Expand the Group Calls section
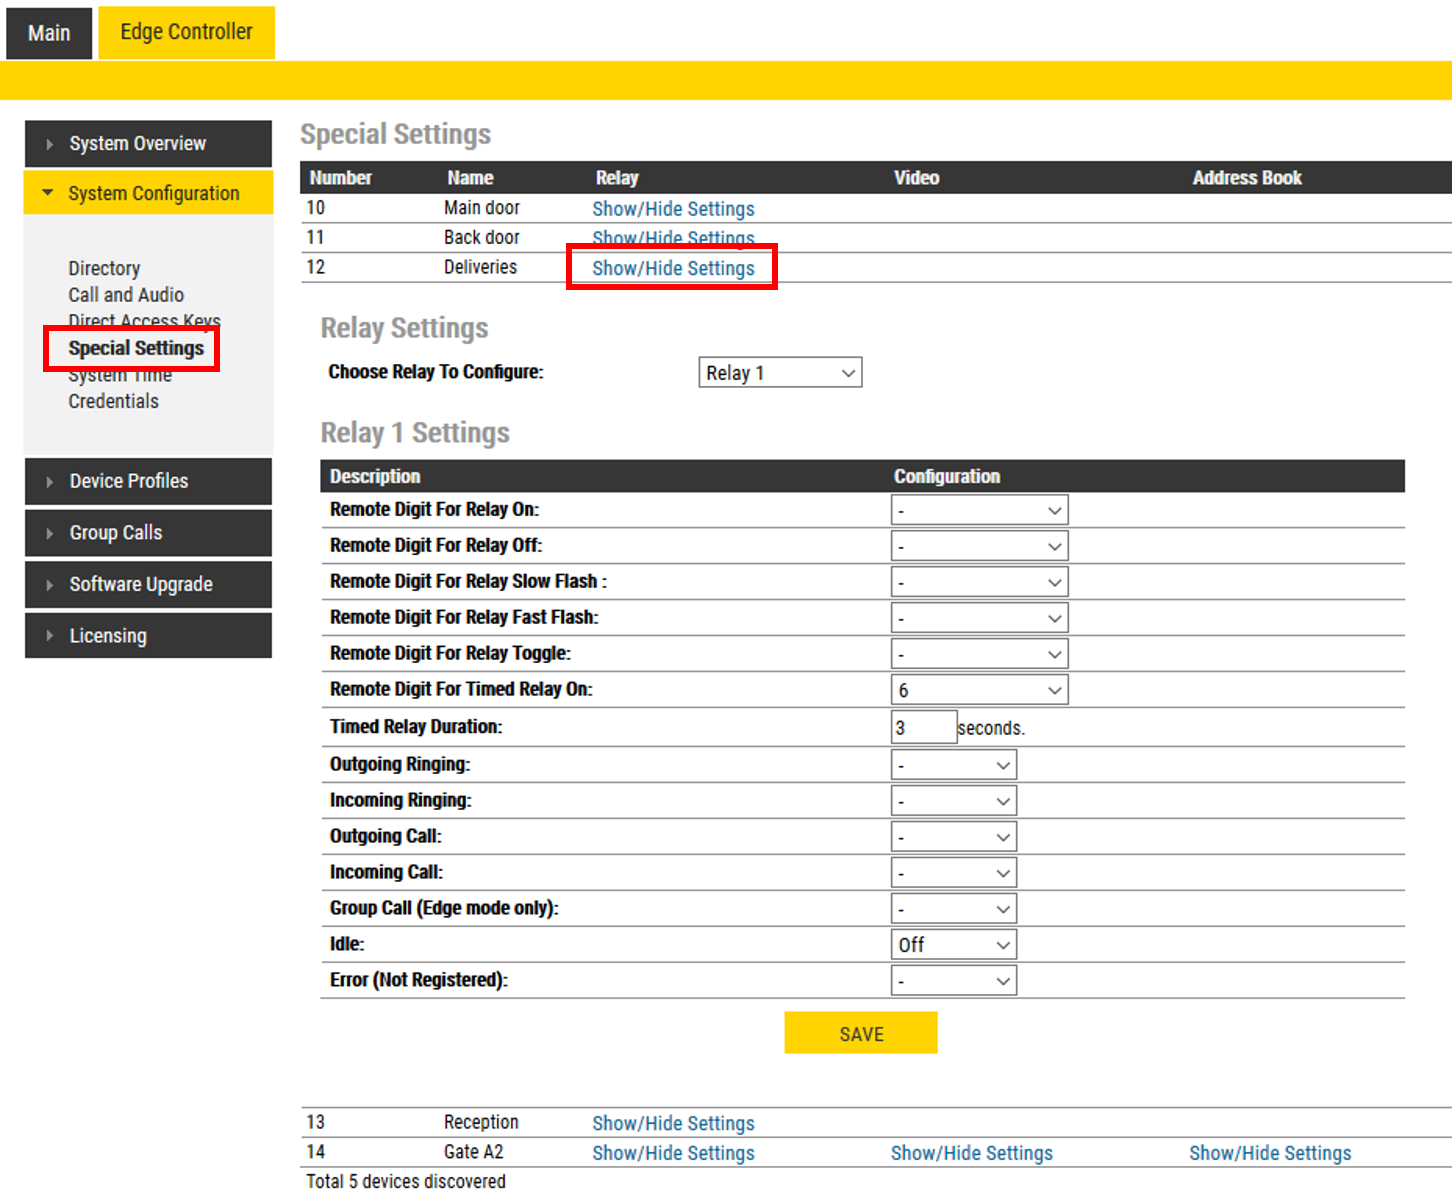The width and height of the screenshot is (1452, 1199). 147,533
